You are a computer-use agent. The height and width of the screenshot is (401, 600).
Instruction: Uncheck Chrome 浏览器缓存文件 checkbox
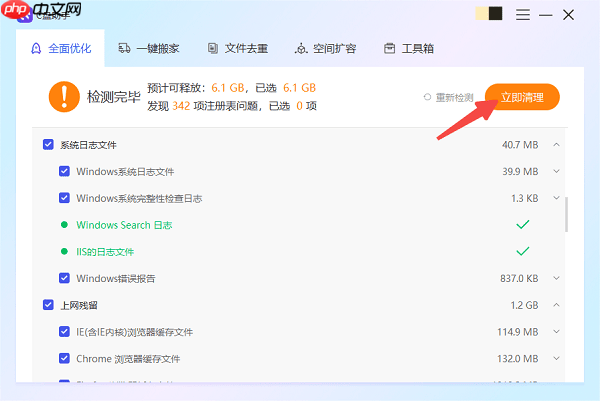[64, 358]
